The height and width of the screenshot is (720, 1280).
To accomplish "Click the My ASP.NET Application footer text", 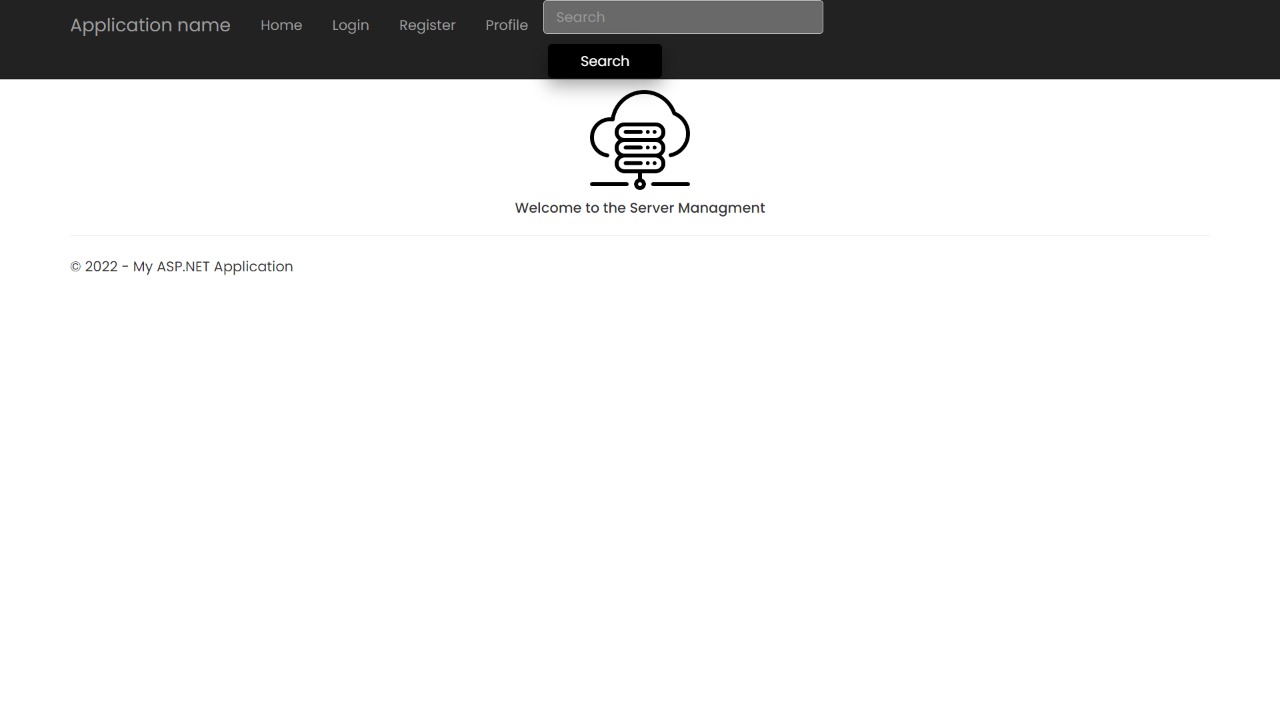I will [213, 267].
